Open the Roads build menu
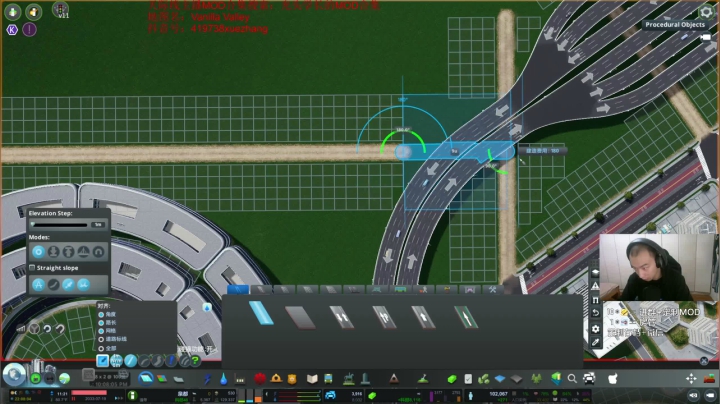The width and height of the screenshot is (720, 404). (146, 379)
